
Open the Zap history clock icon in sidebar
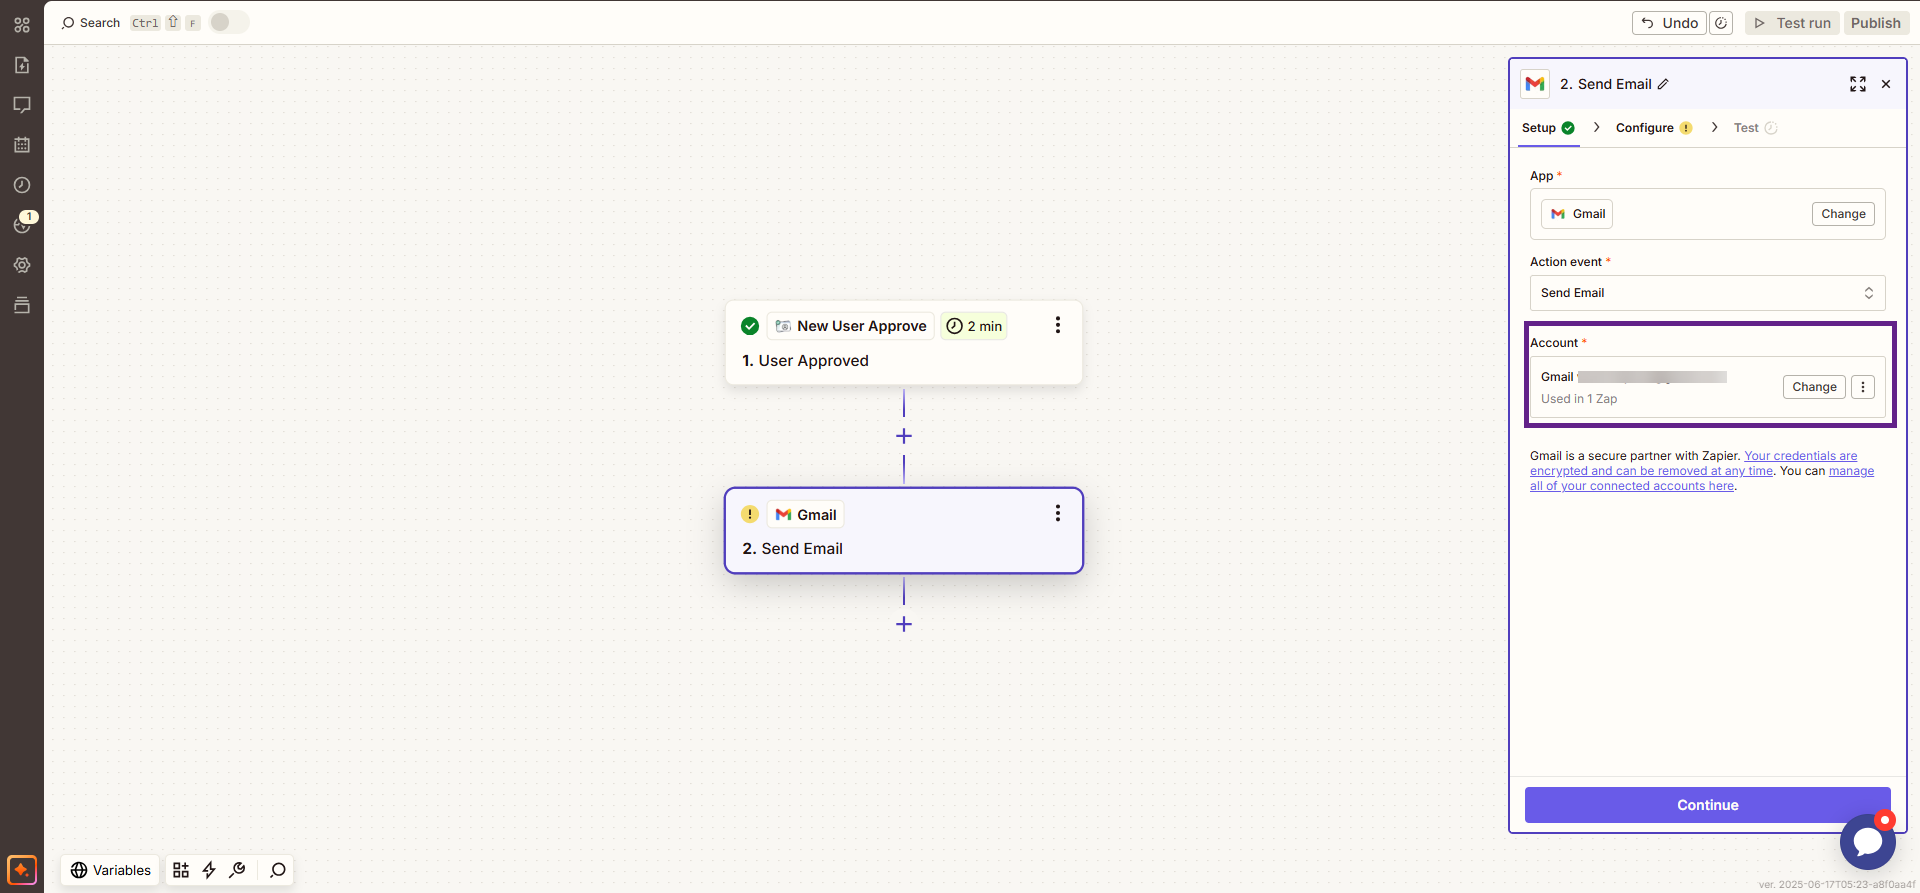[22, 185]
